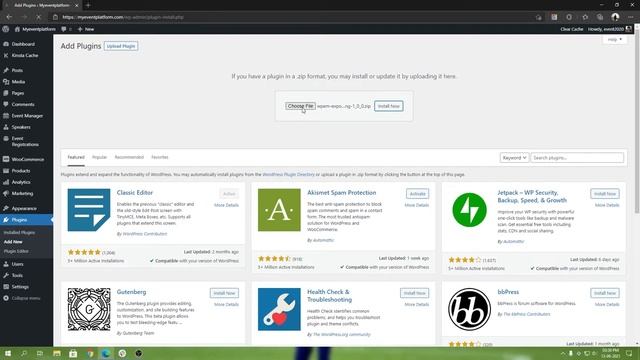This screenshot has height=360, width=640.
Task: Click the Akismet plugin icon
Action: [279, 210]
